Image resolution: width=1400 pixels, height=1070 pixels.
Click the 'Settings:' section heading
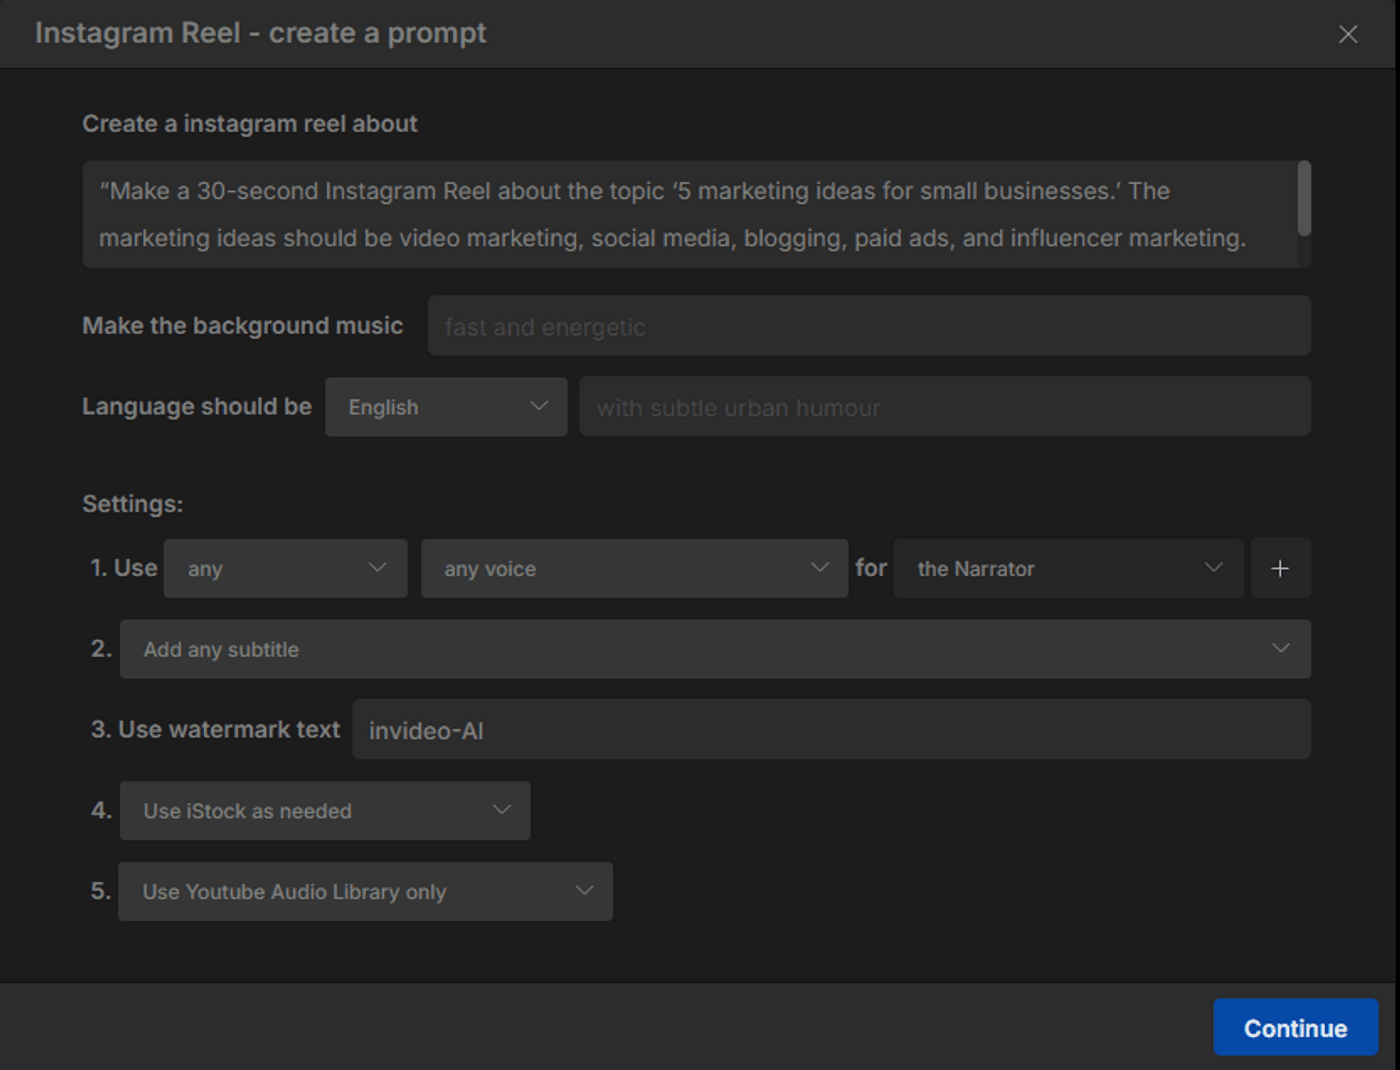pos(132,504)
